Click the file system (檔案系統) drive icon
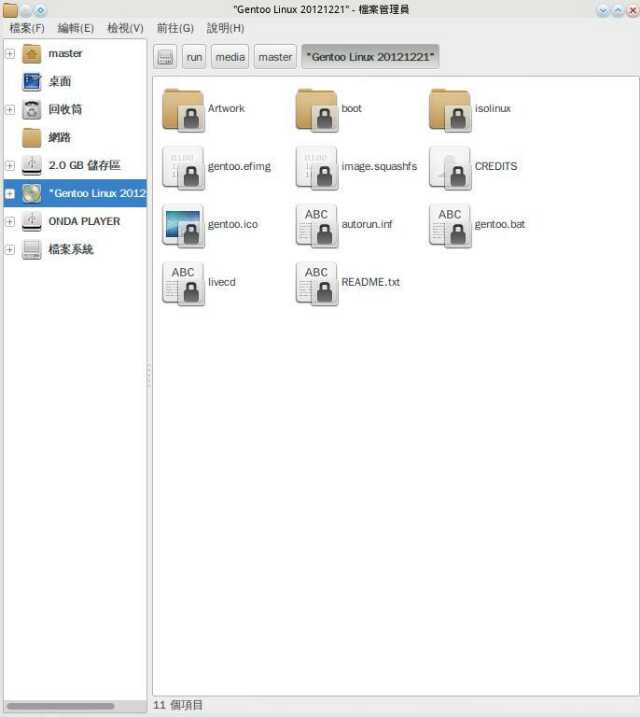Image resolution: width=640 pixels, height=717 pixels. pos(32,249)
